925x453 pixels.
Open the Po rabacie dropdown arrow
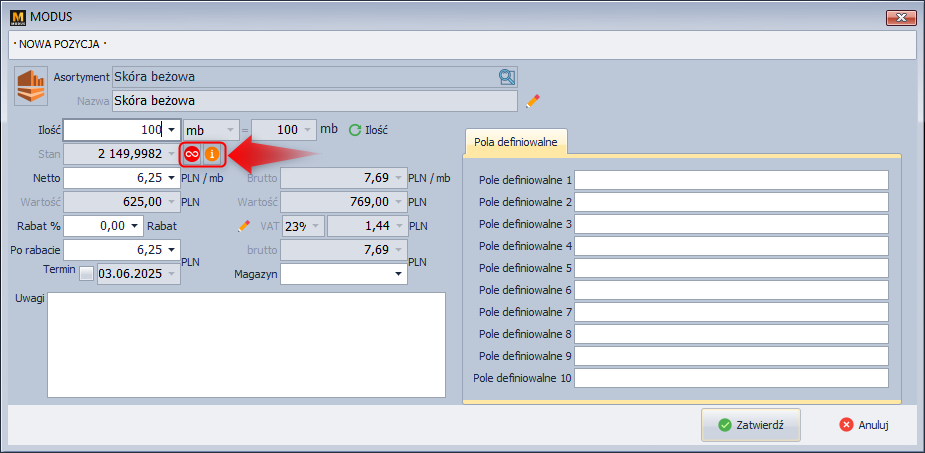click(172, 249)
